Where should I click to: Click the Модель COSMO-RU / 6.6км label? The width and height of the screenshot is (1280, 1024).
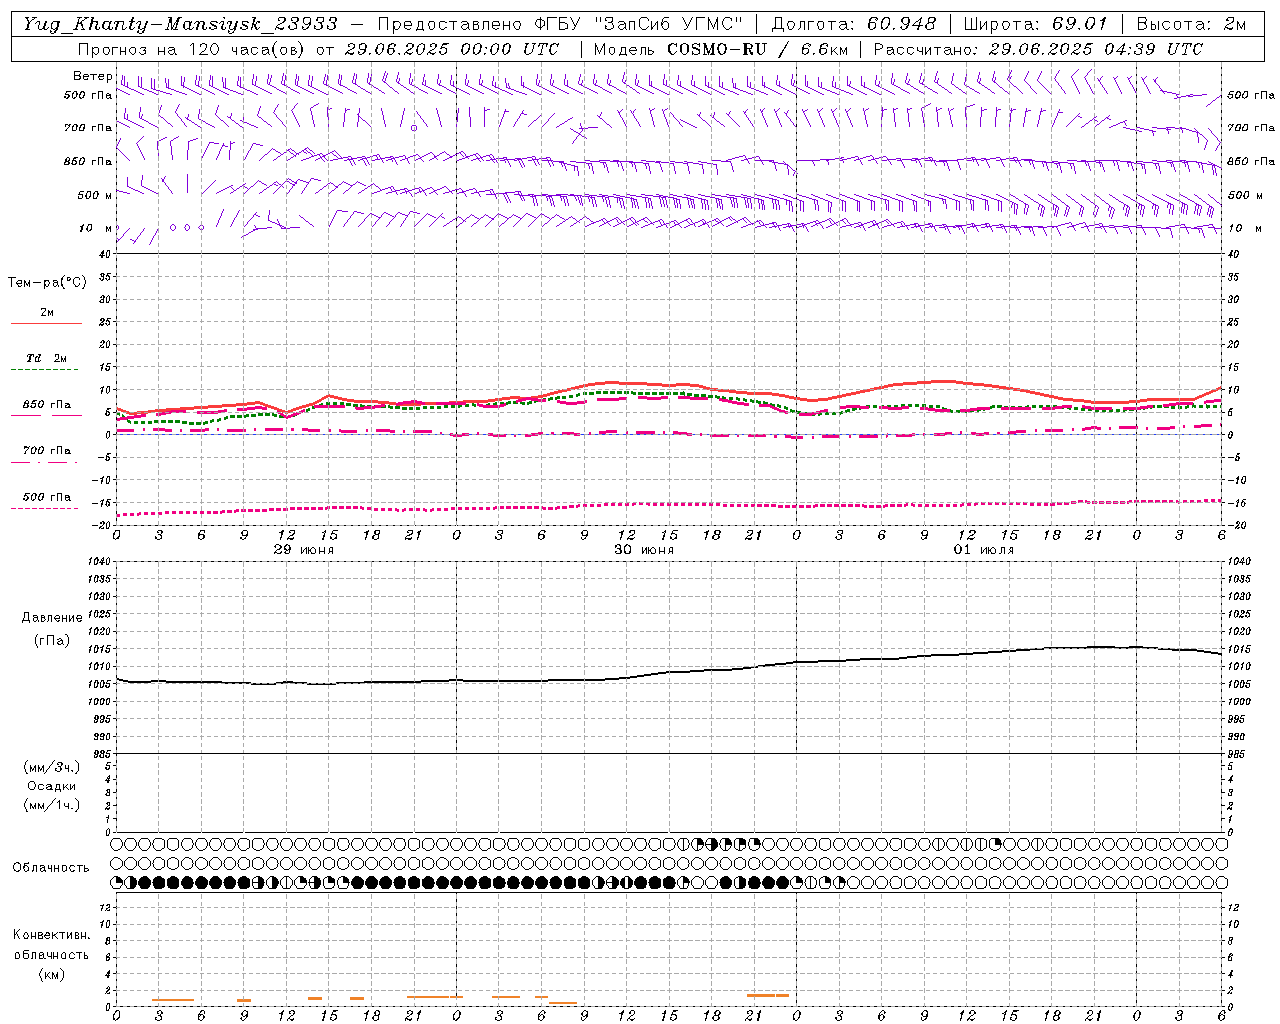coord(720,49)
